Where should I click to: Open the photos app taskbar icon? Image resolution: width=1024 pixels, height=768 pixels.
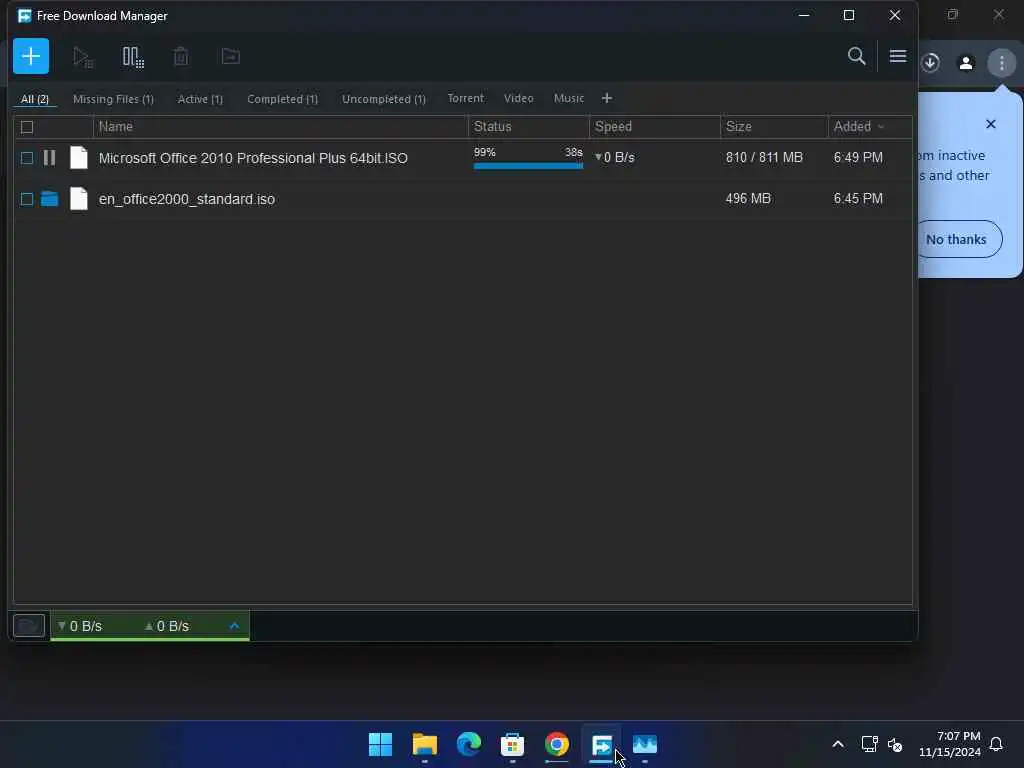pos(645,744)
